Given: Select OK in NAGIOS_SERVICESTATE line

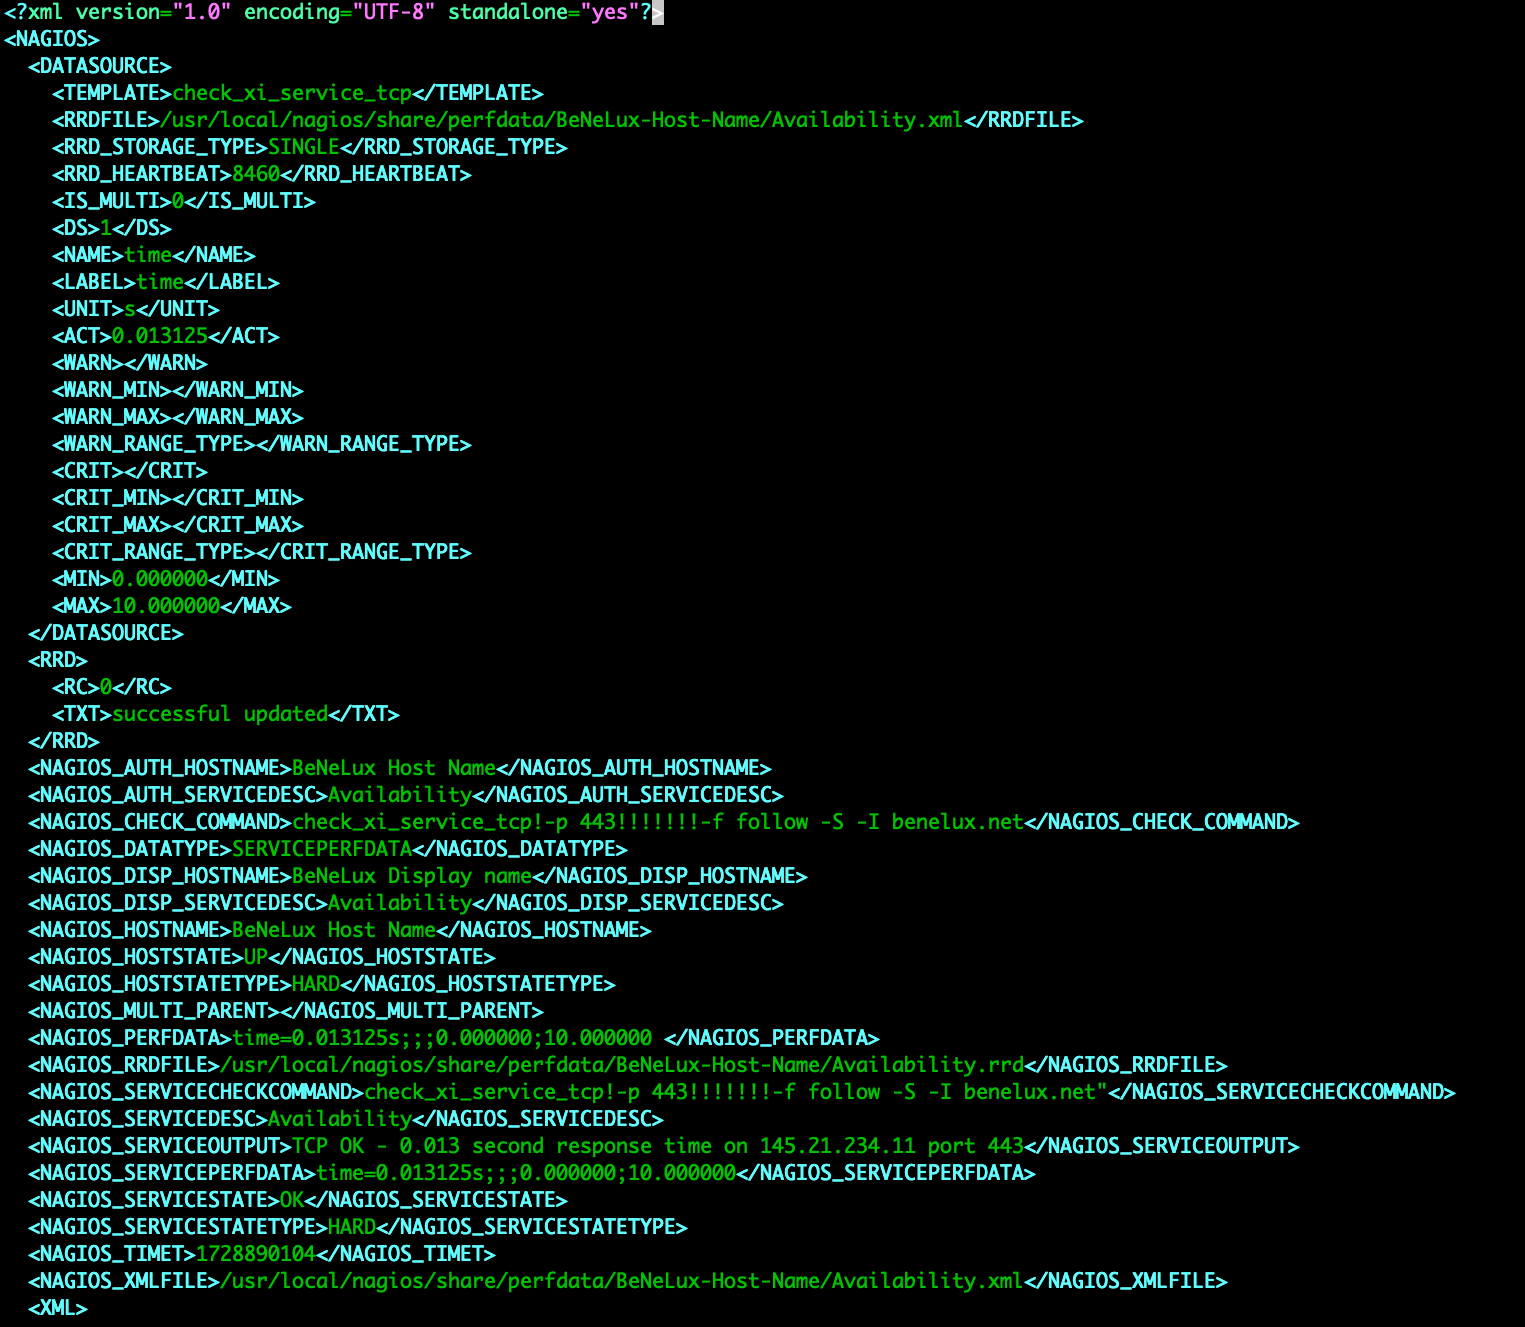Looking at the screenshot, I should click(x=292, y=1200).
